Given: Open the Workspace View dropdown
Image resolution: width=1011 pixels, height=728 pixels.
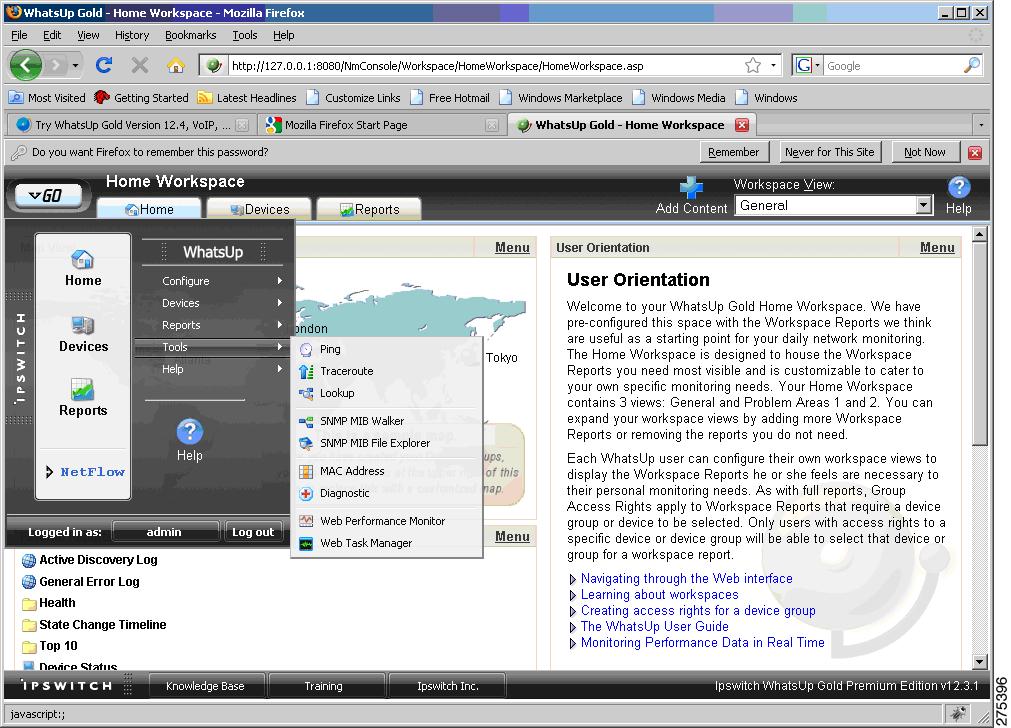Looking at the screenshot, I should [x=834, y=206].
